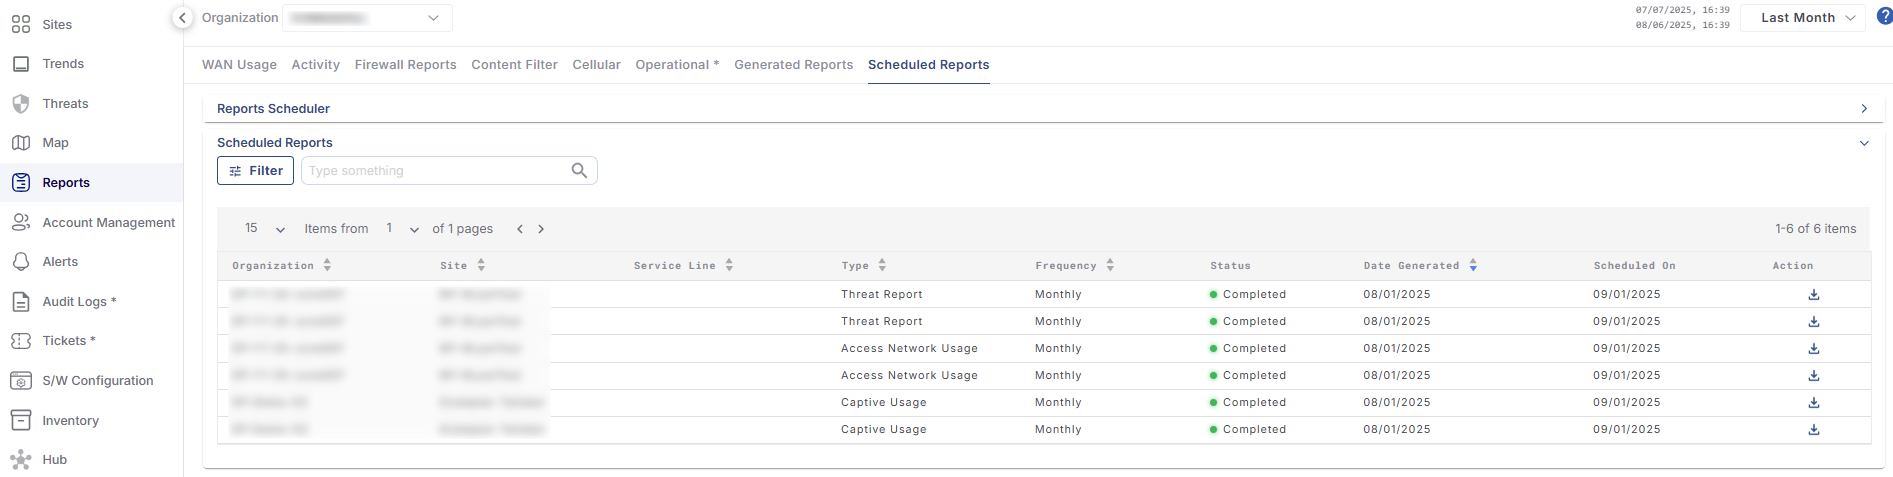Go to Map in the sidebar

(55, 143)
